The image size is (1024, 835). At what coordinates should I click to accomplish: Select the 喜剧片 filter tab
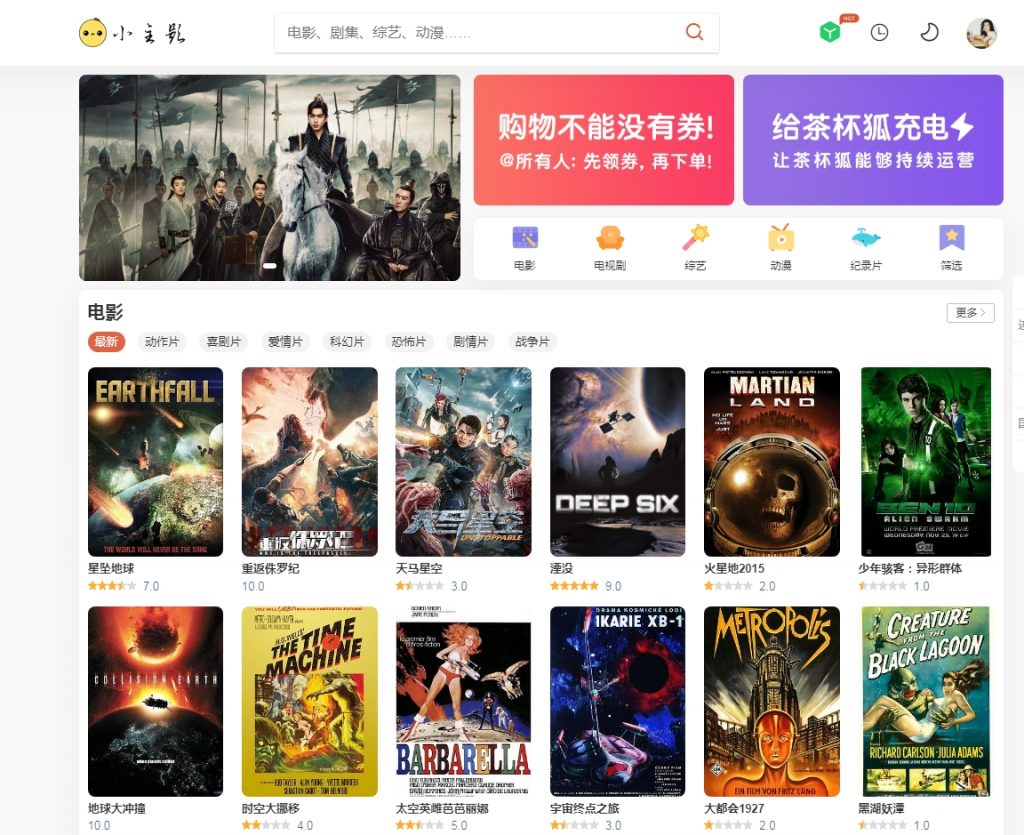(223, 341)
